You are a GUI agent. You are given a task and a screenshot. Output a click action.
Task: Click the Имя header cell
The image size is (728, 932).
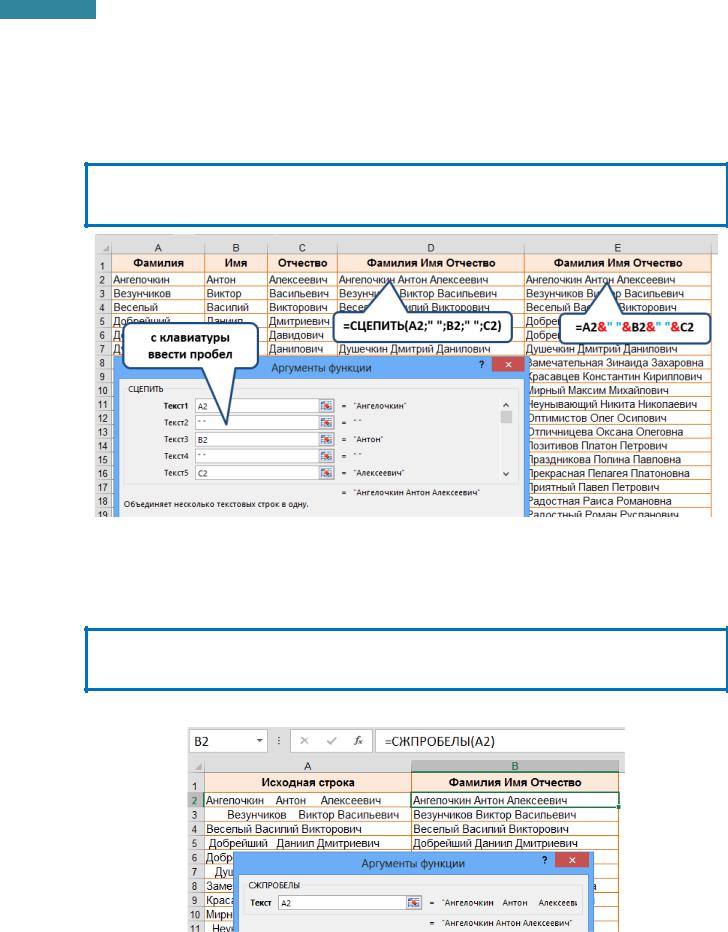click(x=236, y=263)
